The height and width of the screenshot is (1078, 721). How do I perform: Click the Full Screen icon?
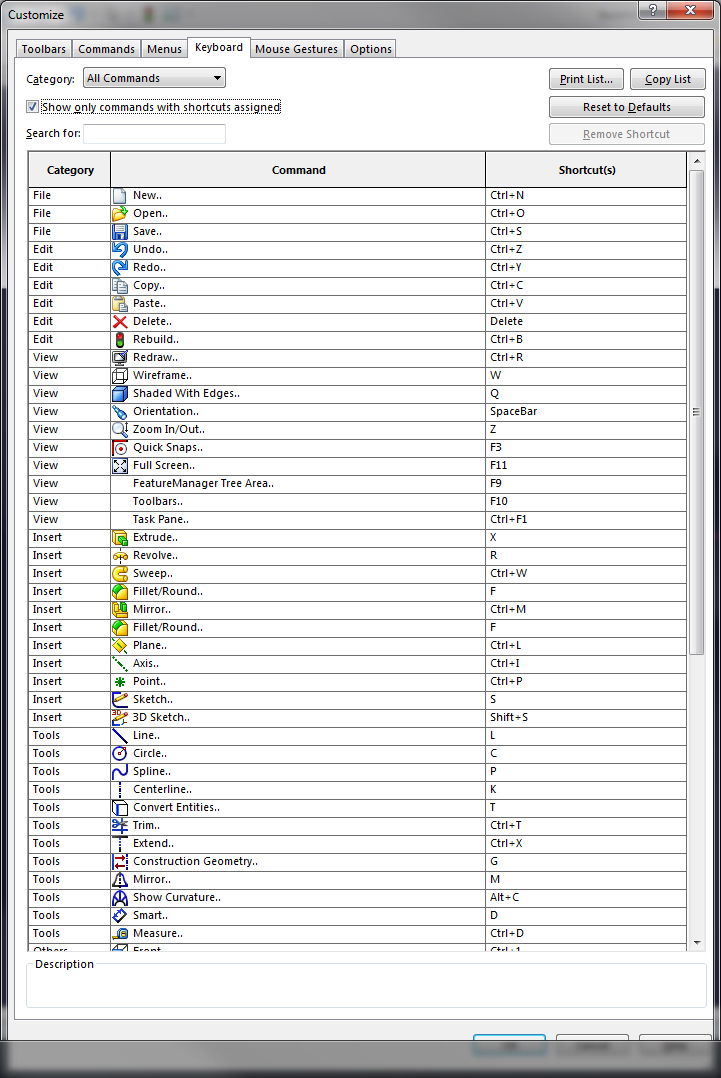(x=120, y=465)
